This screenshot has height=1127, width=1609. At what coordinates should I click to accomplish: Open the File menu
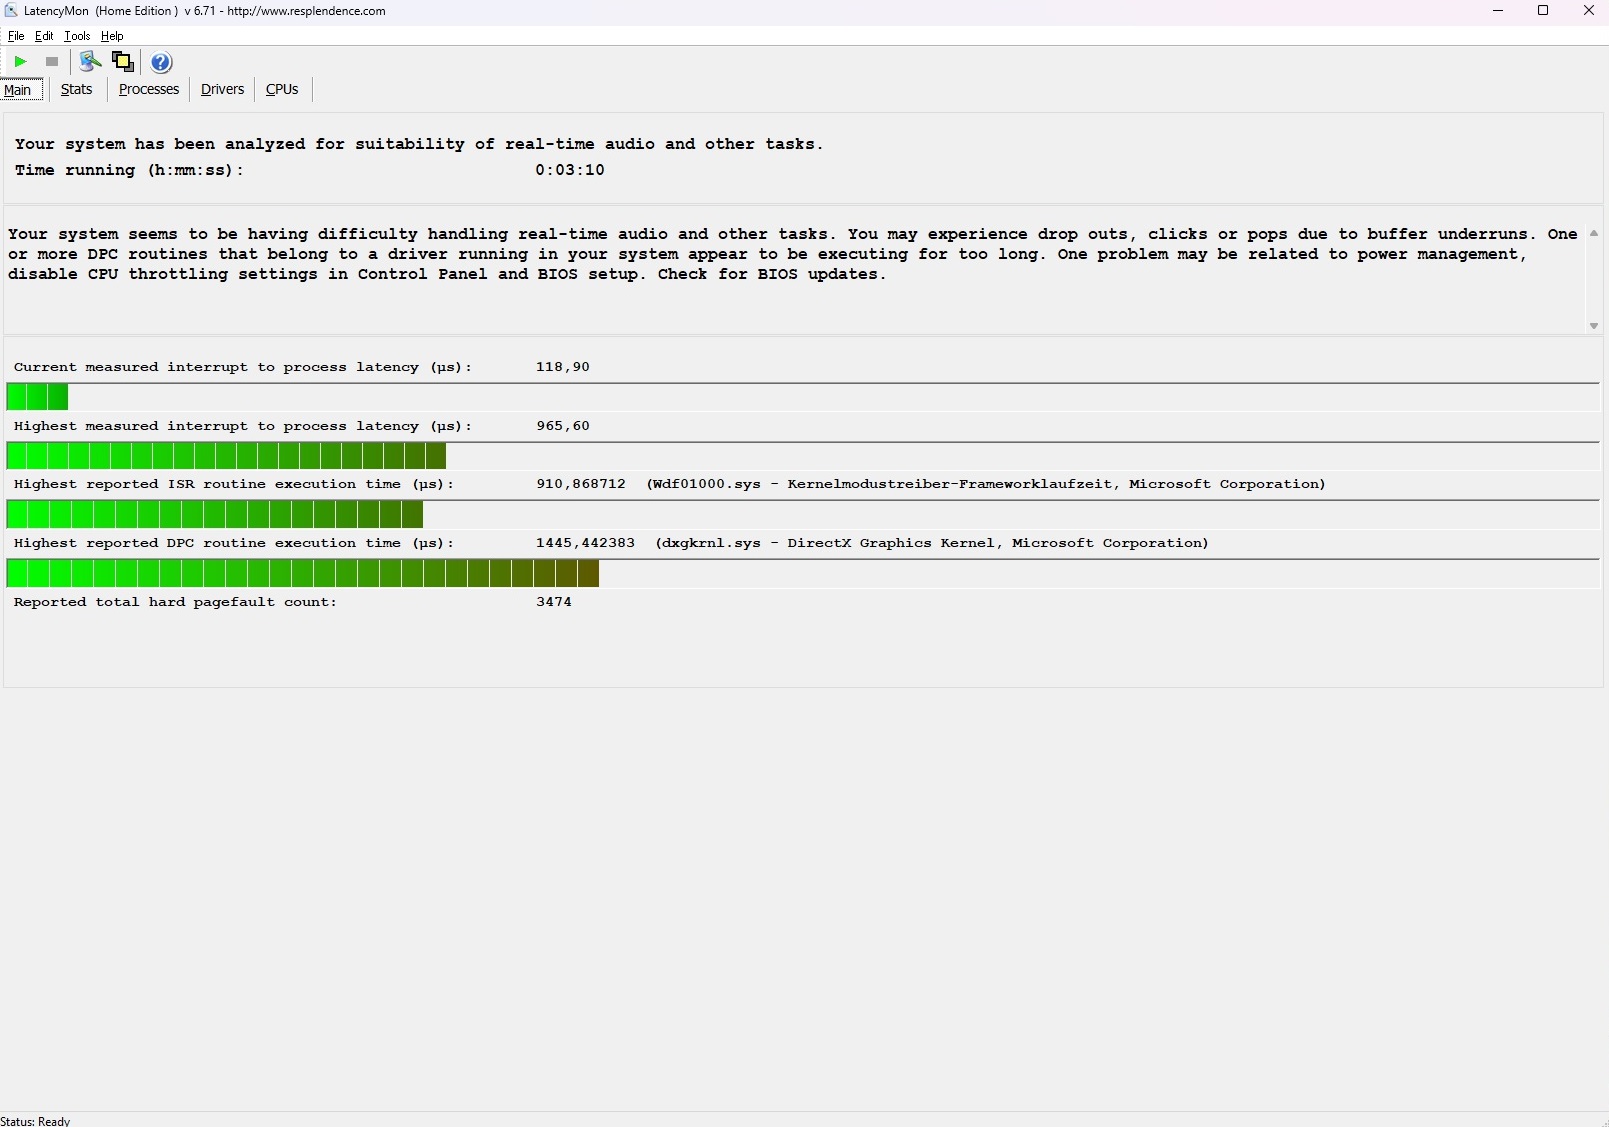pos(16,36)
